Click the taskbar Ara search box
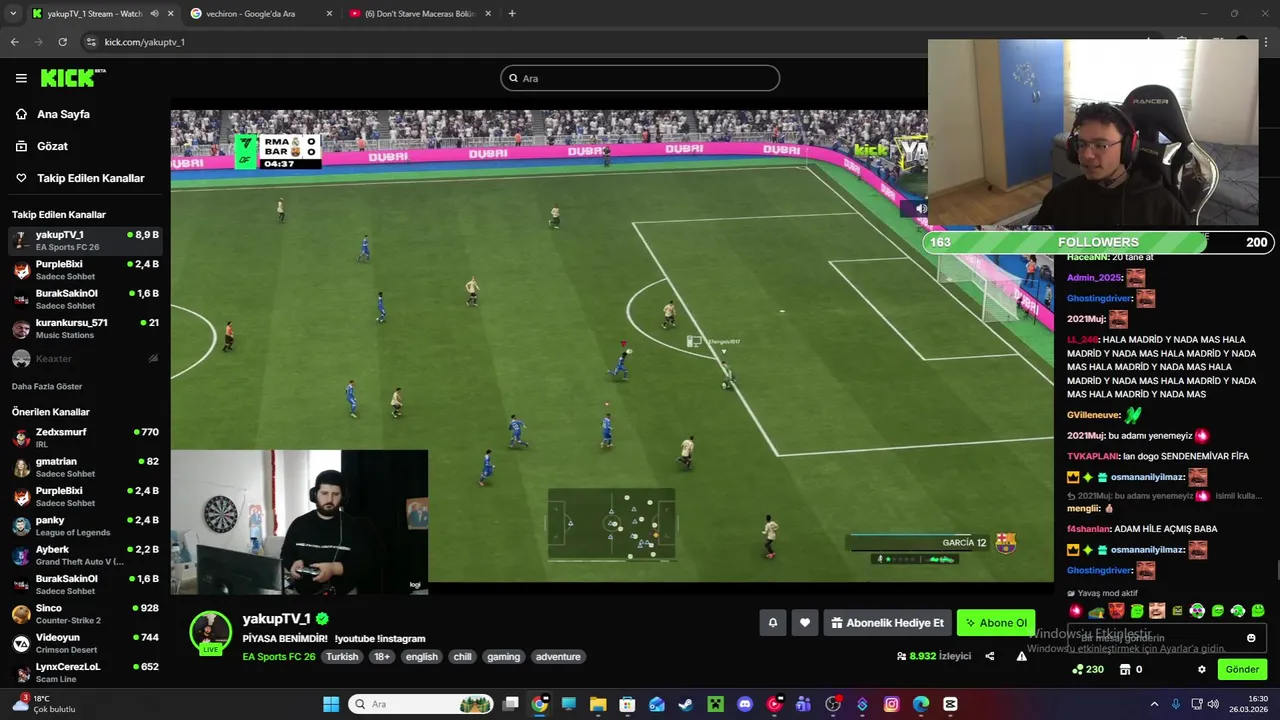This screenshot has height=720, width=1280. click(420, 704)
